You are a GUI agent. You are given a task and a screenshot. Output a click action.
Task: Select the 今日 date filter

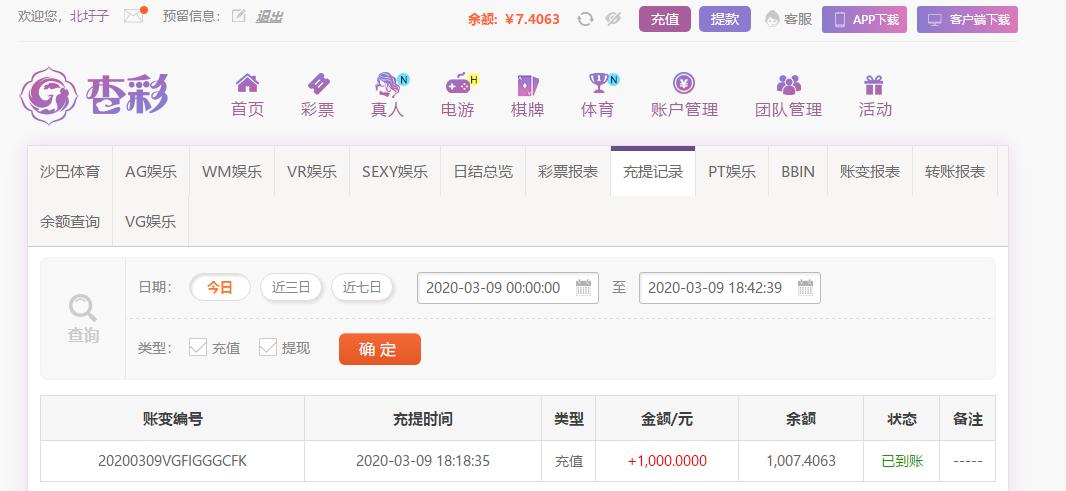[220, 287]
